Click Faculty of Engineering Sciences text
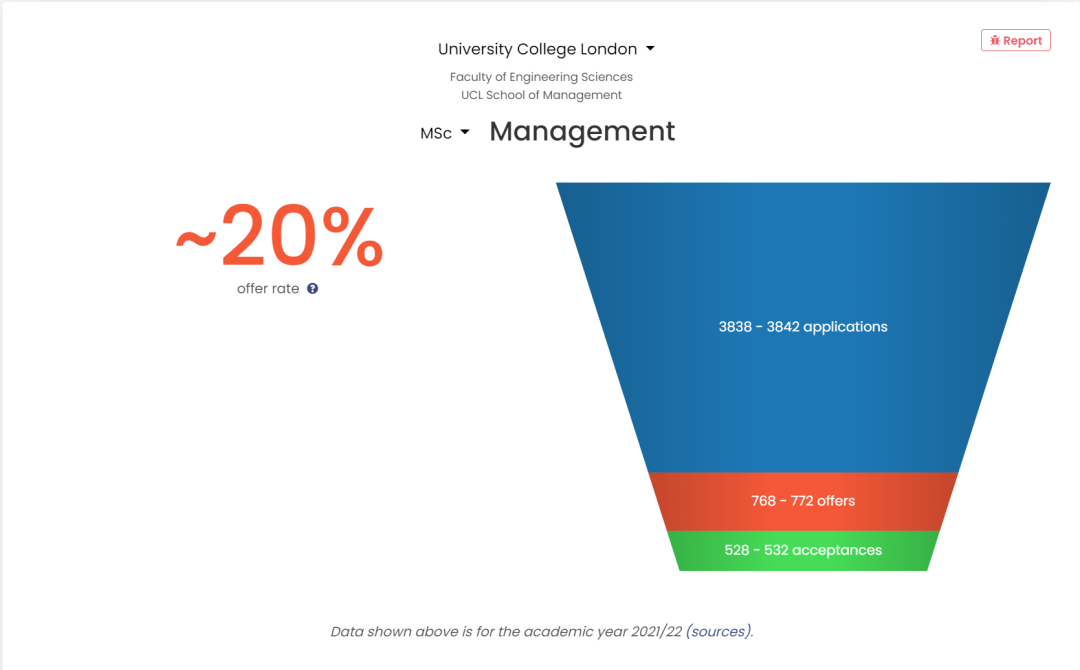Viewport: 1080px width, 670px height. pos(541,77)
